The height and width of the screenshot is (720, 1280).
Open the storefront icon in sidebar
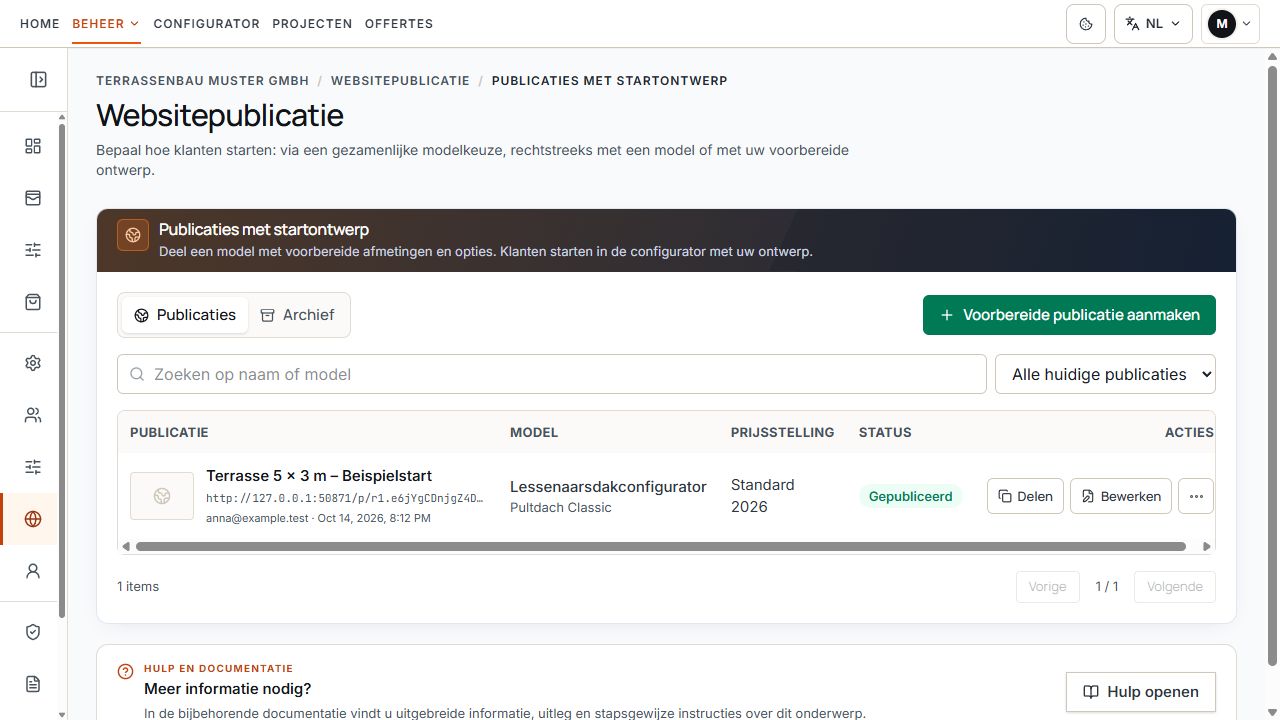[x=33, y=198]
